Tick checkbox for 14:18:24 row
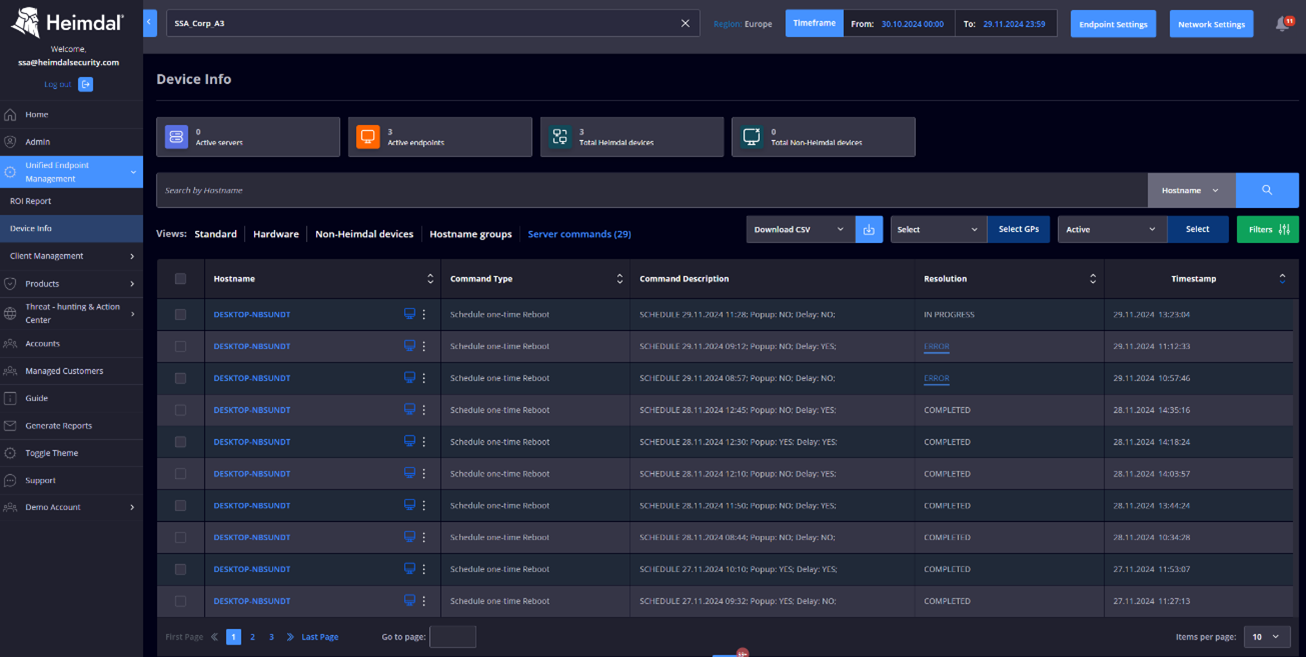Viewport: 1306px width, 657px height. [x=180, y=441]
